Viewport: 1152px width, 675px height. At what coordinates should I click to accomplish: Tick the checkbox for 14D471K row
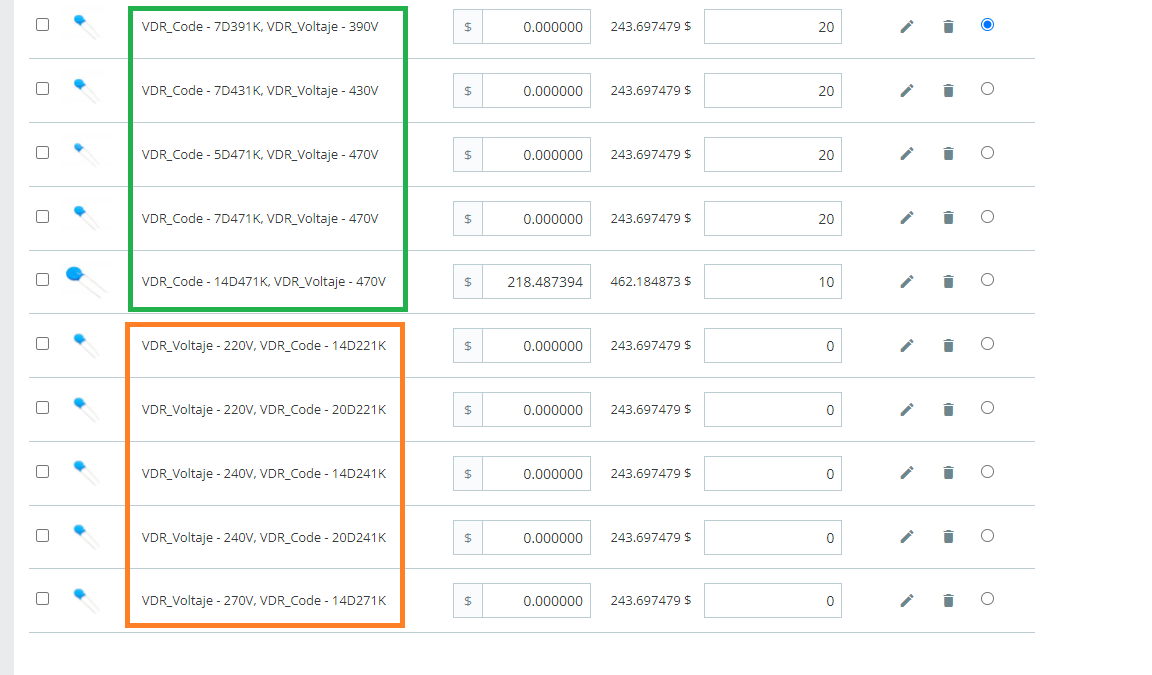click(43, 279)
